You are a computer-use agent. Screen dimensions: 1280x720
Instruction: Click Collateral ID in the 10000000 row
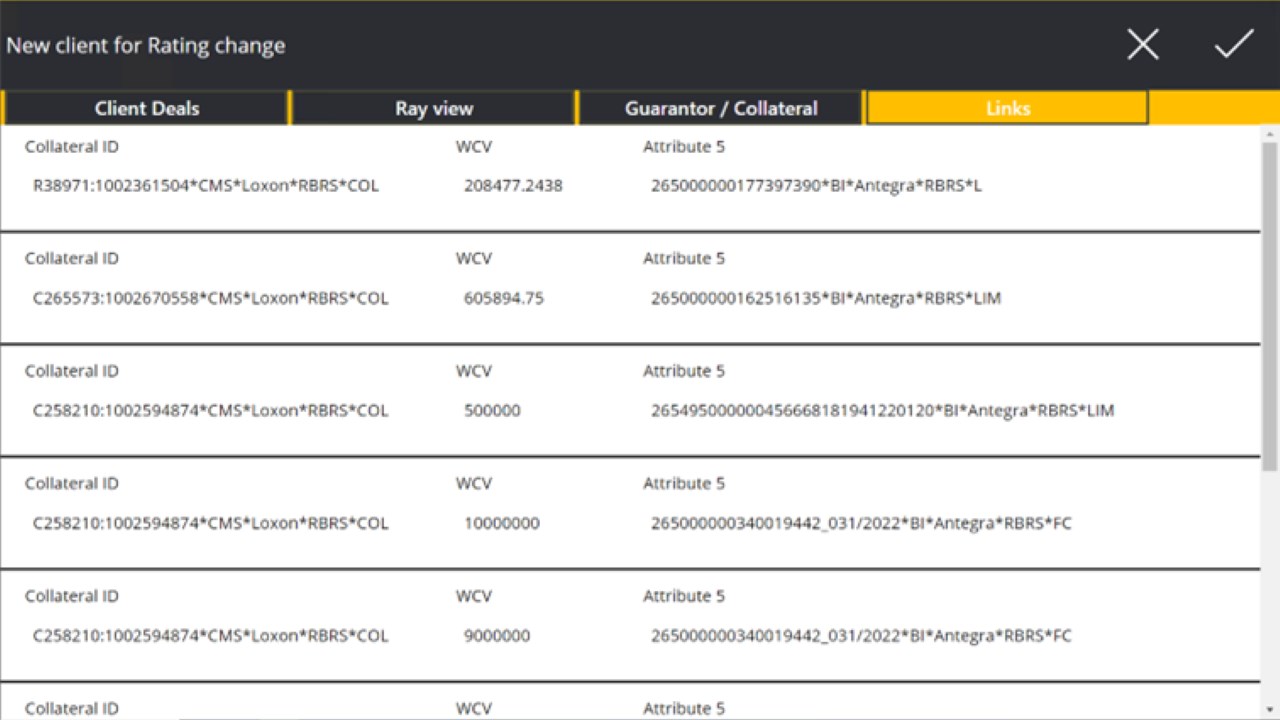[210, 523]
